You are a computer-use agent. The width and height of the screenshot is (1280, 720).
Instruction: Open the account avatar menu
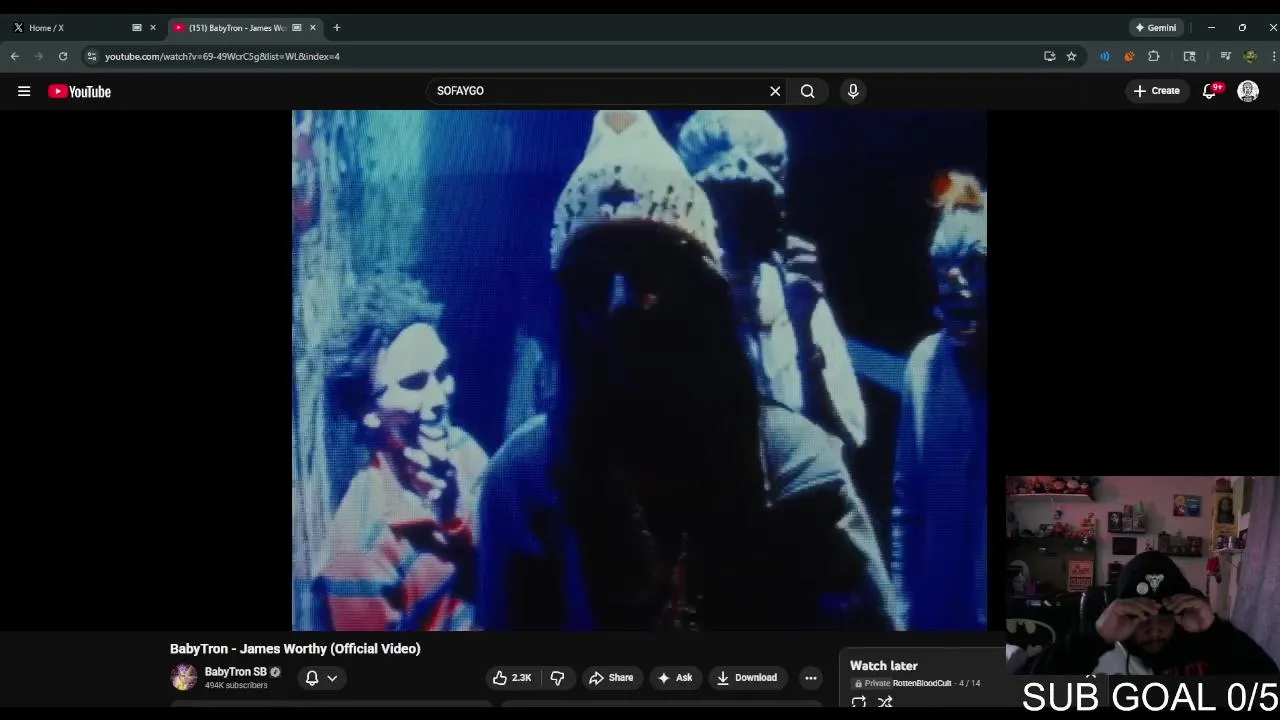click(x=1248, y=91)
